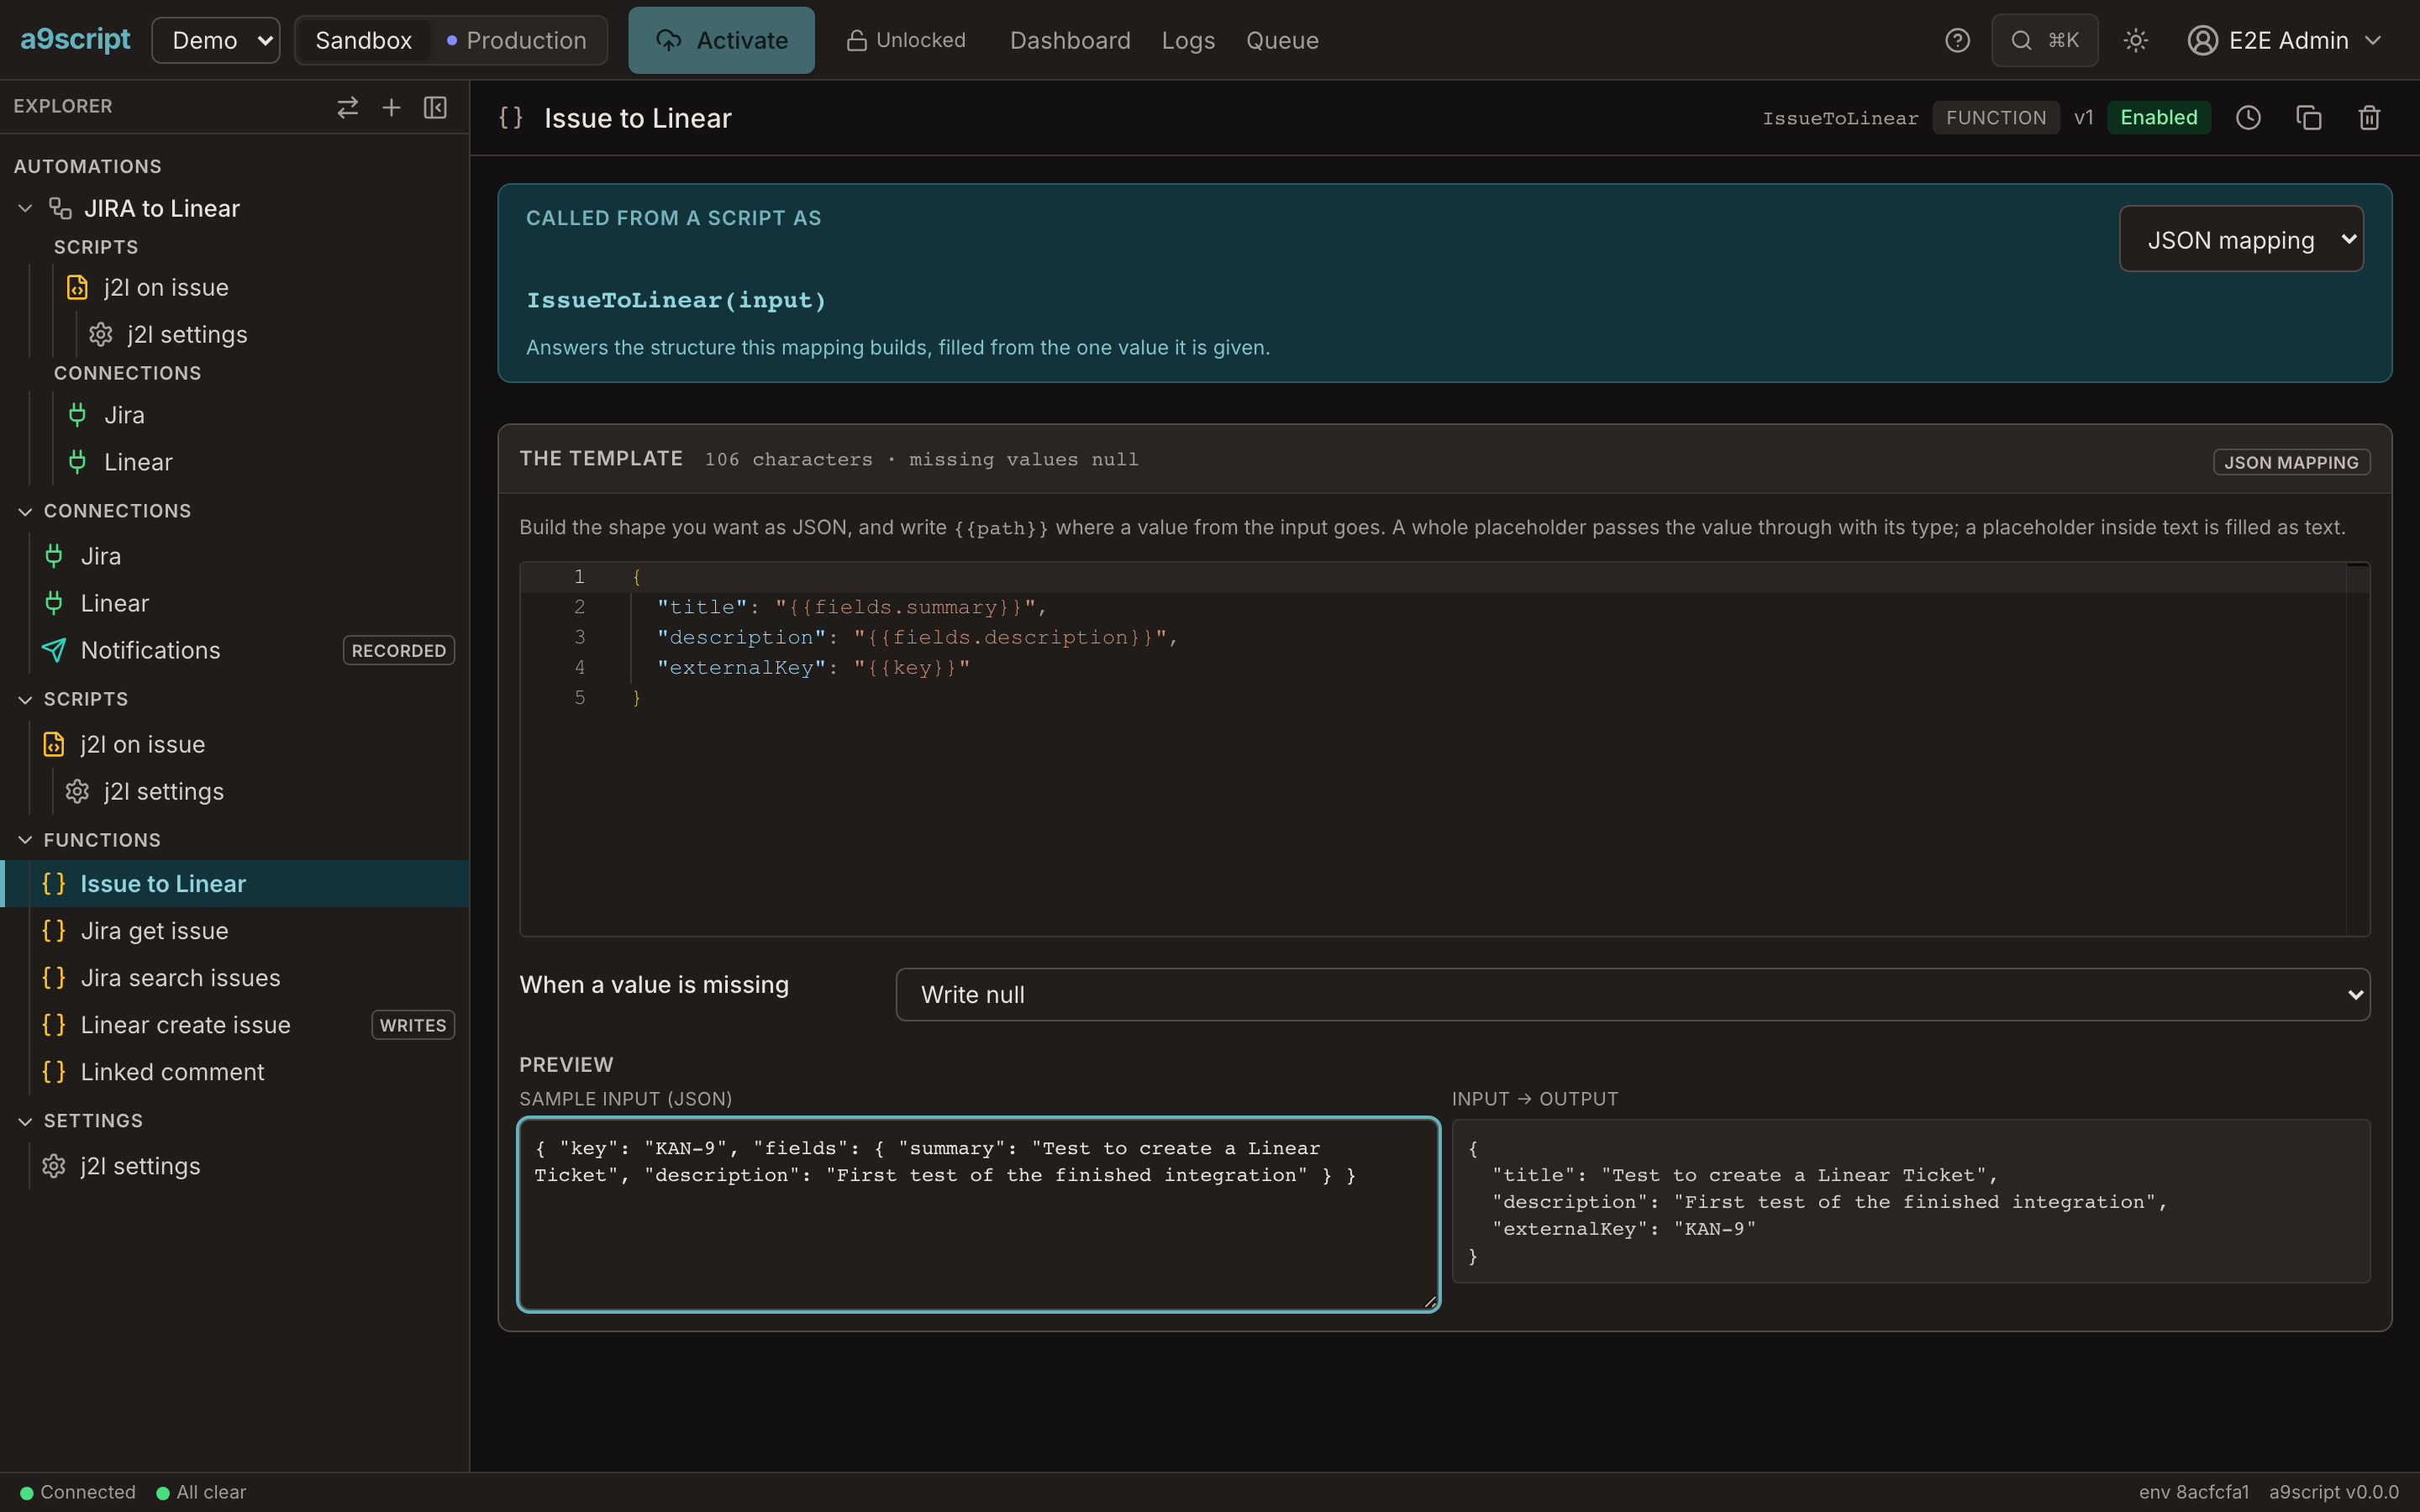The width and height of the screenshot is (2420, 1512).
Task: Click the All clear status indicator
Action: click(x=201, y=1492)
